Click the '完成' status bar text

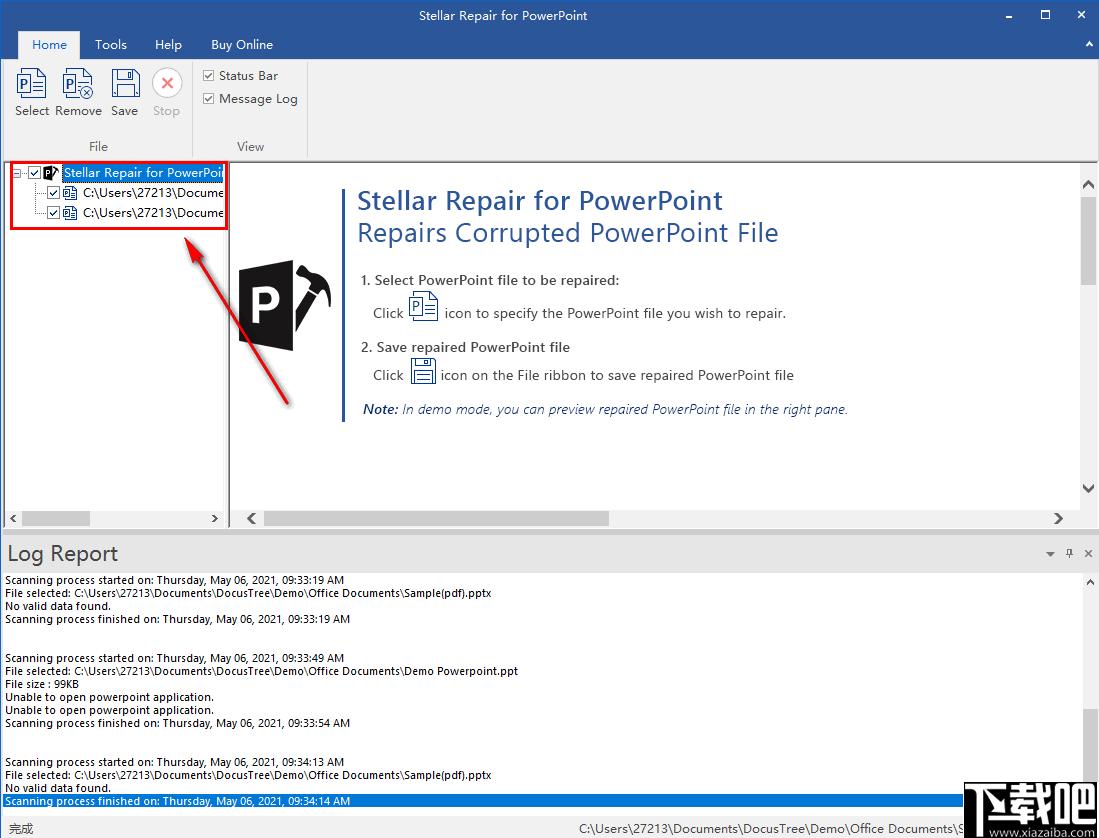pos(21,829)
